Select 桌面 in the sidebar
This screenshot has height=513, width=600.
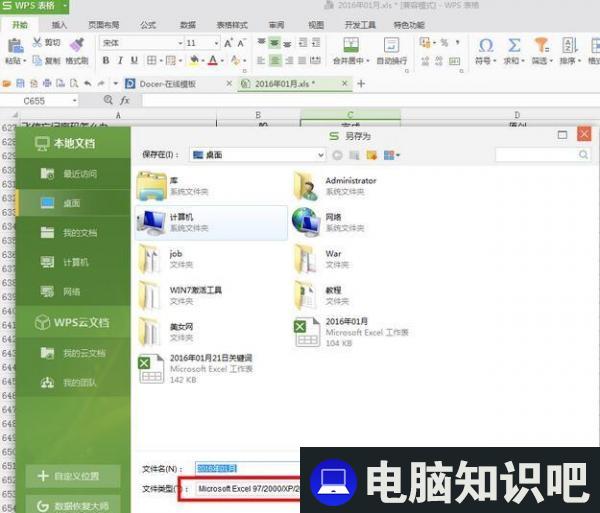(x=73, y=203)
